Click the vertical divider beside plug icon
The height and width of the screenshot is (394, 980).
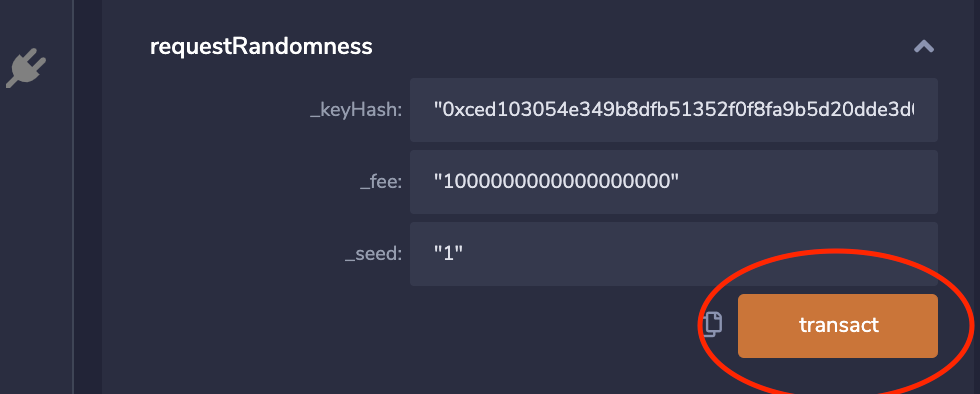tap(73, 197)
